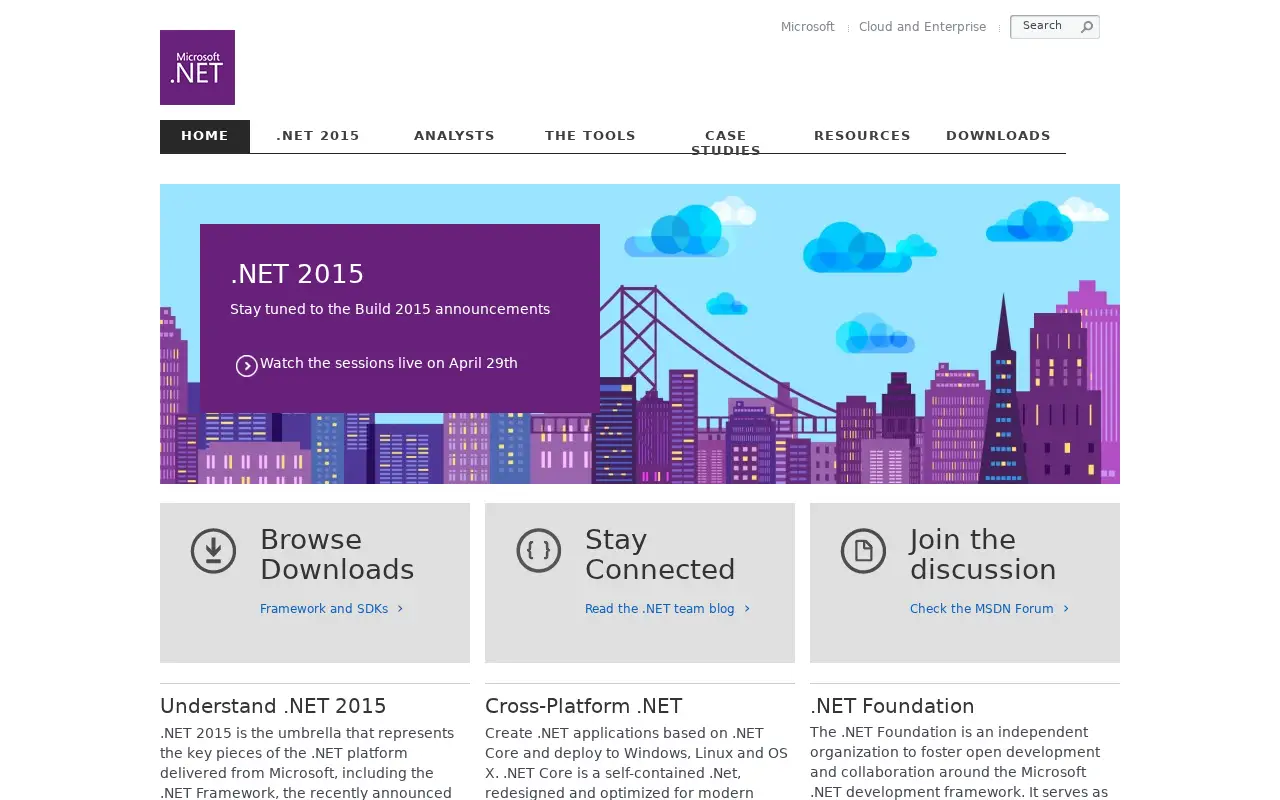Viewport: 1280px width, 800px height.
Task: Click the download arrow circle icon
Action: click(x=213, y=551)
